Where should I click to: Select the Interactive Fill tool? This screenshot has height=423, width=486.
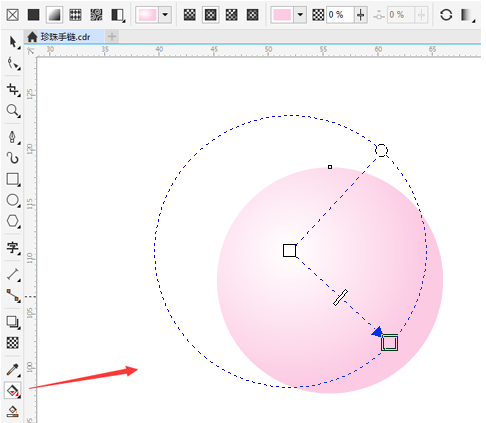pyautogui.click(x=13, y=390)
